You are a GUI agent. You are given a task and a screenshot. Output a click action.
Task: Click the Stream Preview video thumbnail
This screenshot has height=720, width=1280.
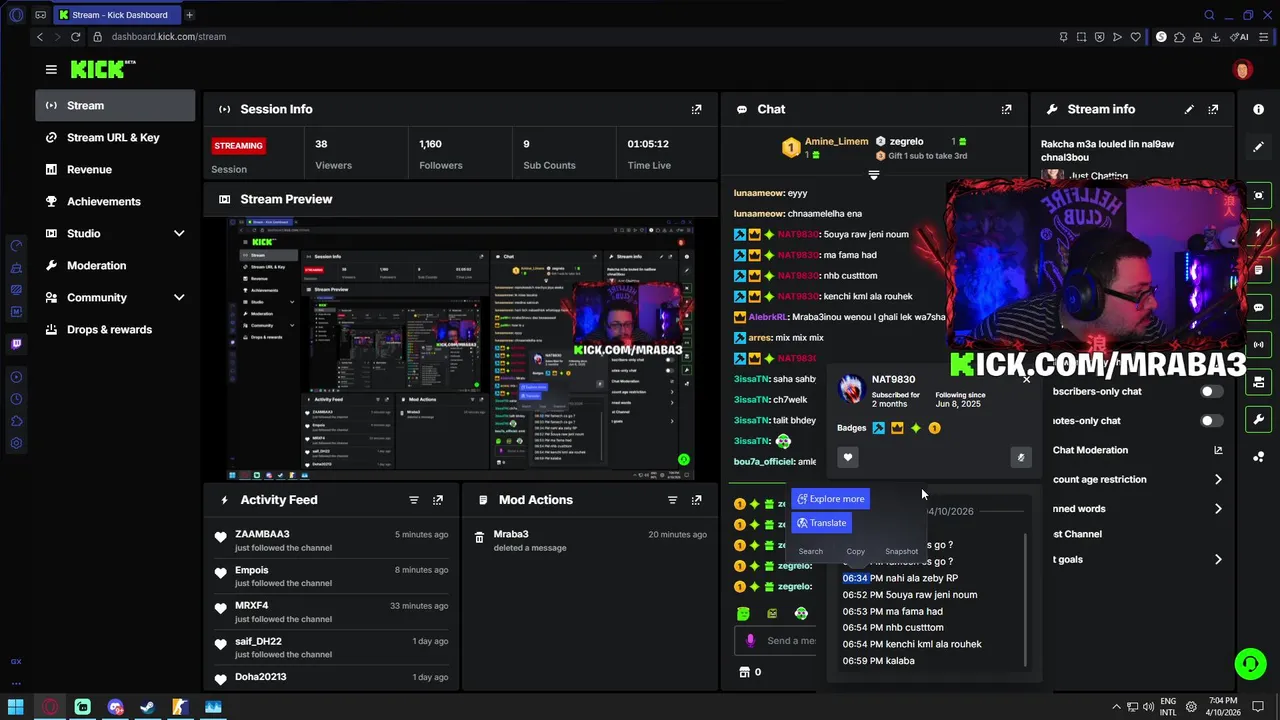click(460, 349)
